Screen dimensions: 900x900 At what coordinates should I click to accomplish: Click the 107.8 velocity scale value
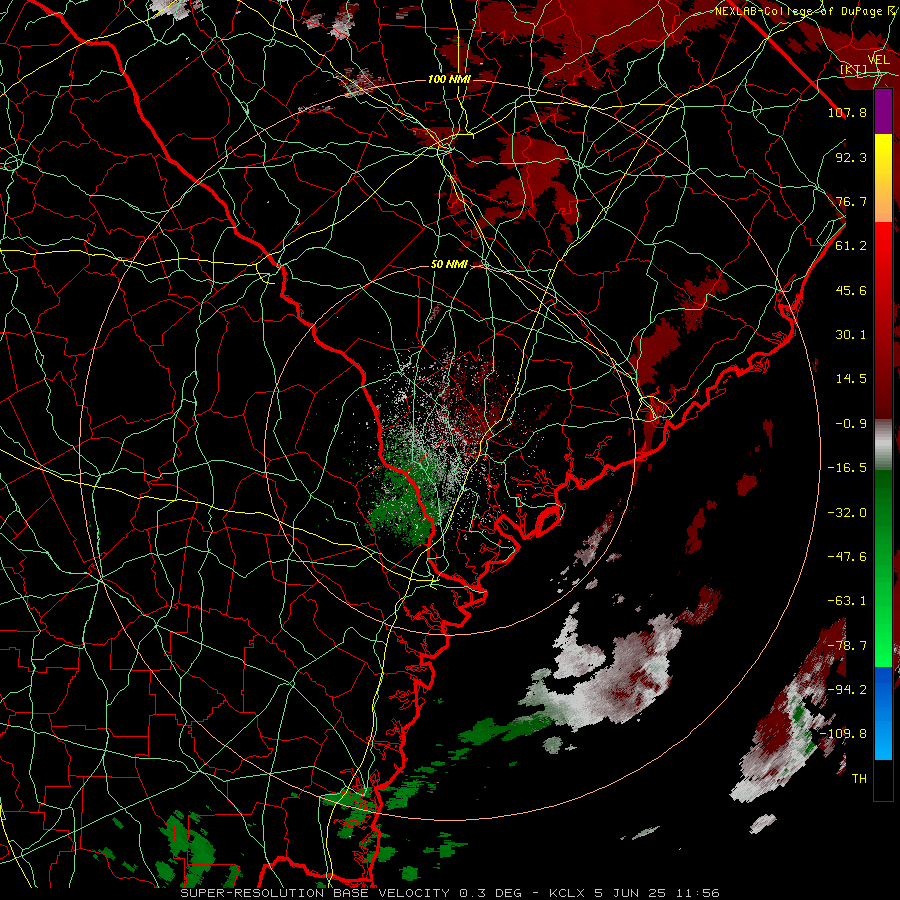coord(847,112)
